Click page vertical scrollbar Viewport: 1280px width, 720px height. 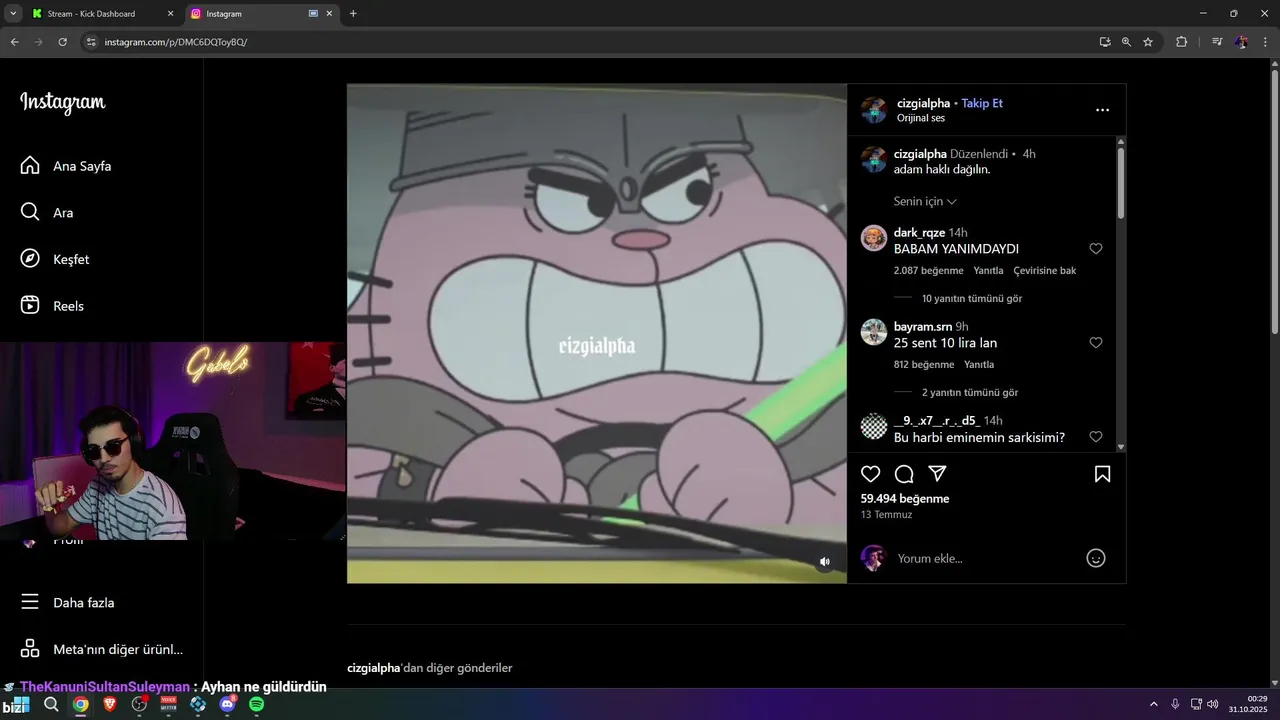(1274, 200)
